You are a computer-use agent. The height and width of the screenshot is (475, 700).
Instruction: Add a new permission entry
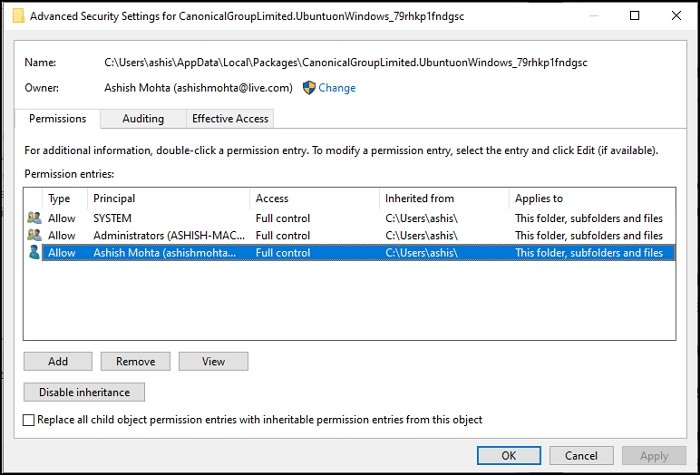58,361
